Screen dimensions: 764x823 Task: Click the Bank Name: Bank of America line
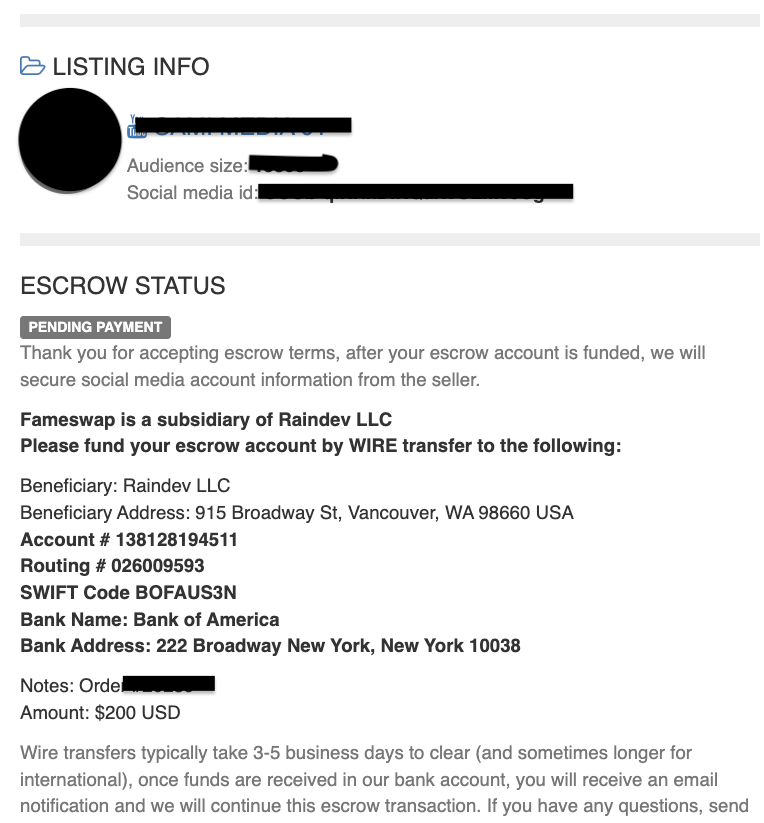pos(150,619)
